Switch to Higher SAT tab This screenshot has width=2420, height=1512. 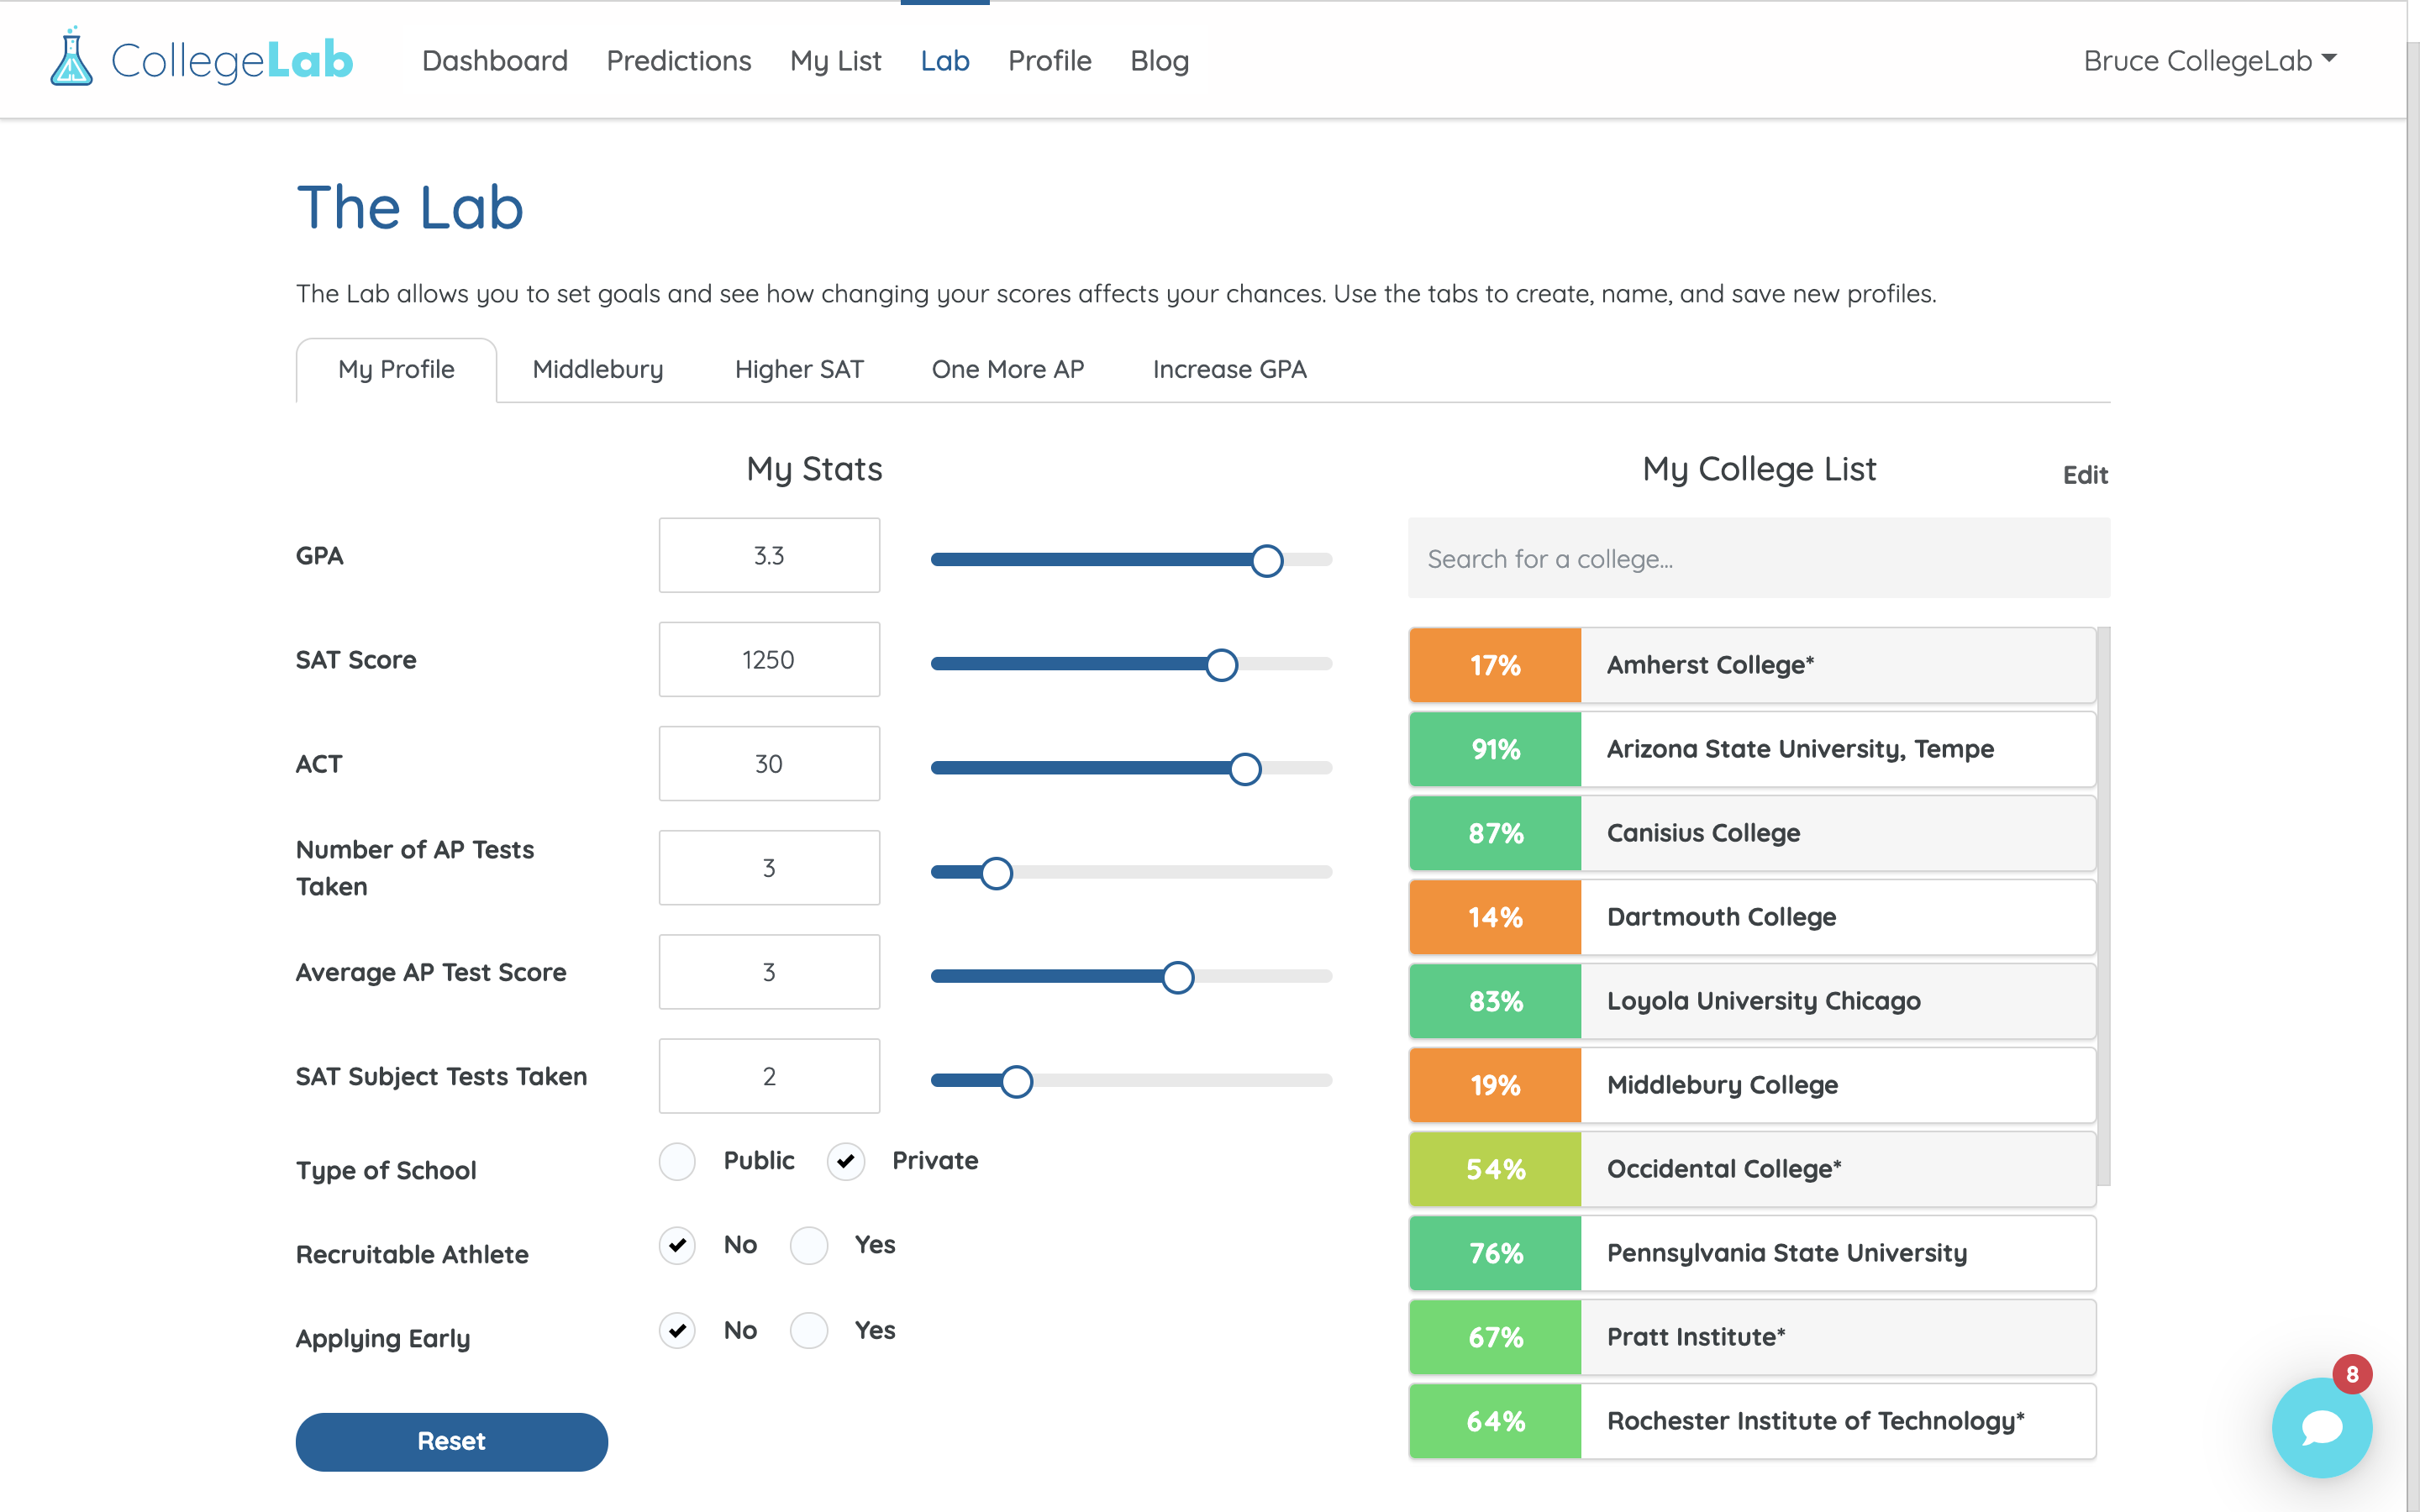coord(799,370)
